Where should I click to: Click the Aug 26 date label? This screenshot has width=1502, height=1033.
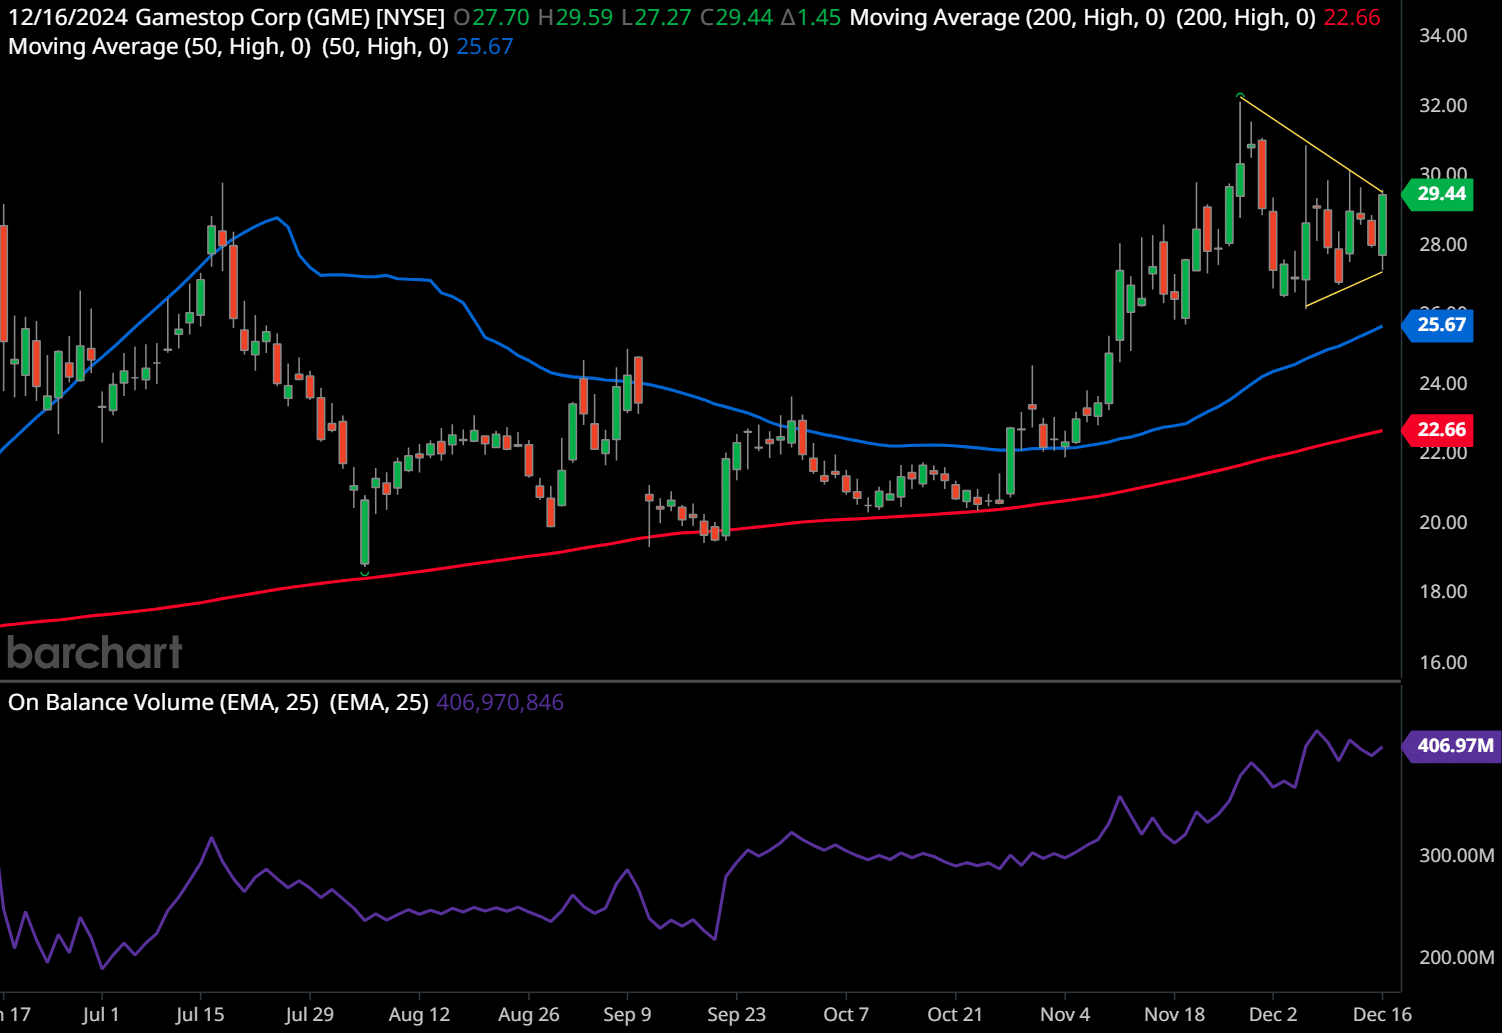click(x=528, y=1014)
